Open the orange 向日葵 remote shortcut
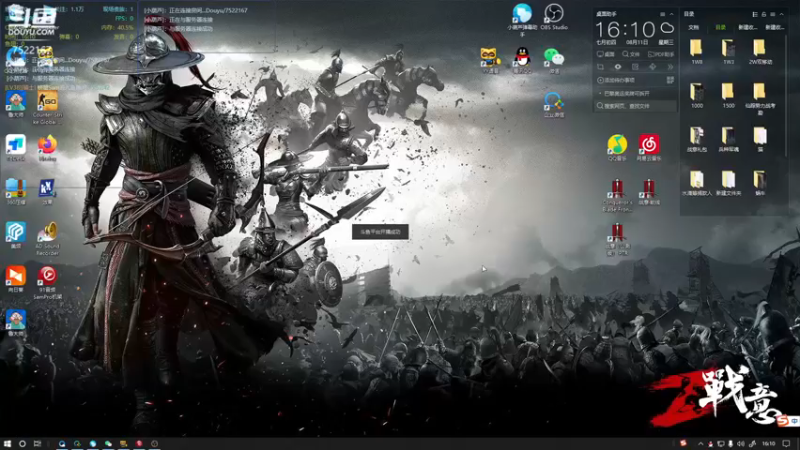Image resolution: width=800 pixels, height=450 pixels. pyautogui.click(x=16, y=276)
